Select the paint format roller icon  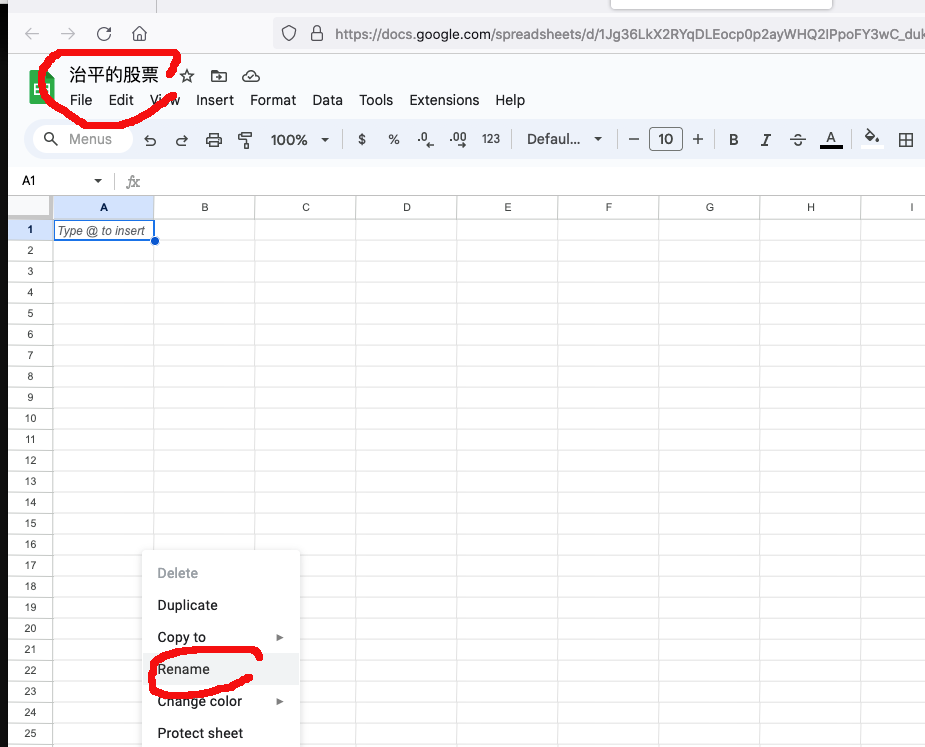[x=245, y=140]
